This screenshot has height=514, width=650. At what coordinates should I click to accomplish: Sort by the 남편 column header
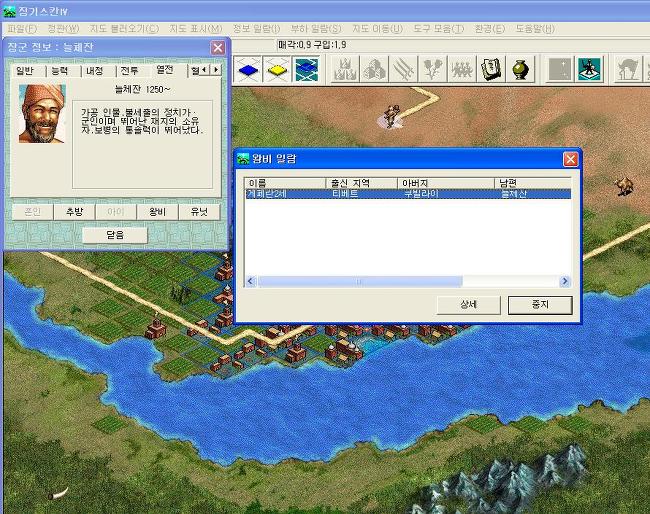coord(533,183)
